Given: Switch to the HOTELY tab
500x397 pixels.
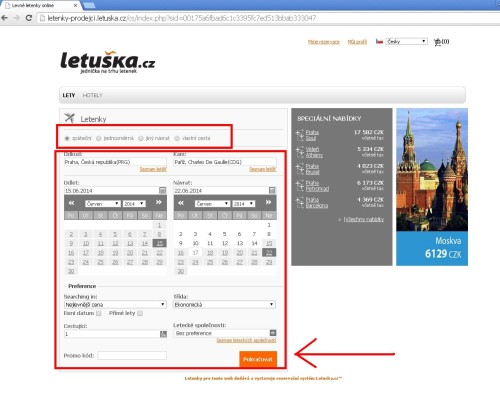Looking at the screenshot, I should pyautogui.click(x=92, y=95).
